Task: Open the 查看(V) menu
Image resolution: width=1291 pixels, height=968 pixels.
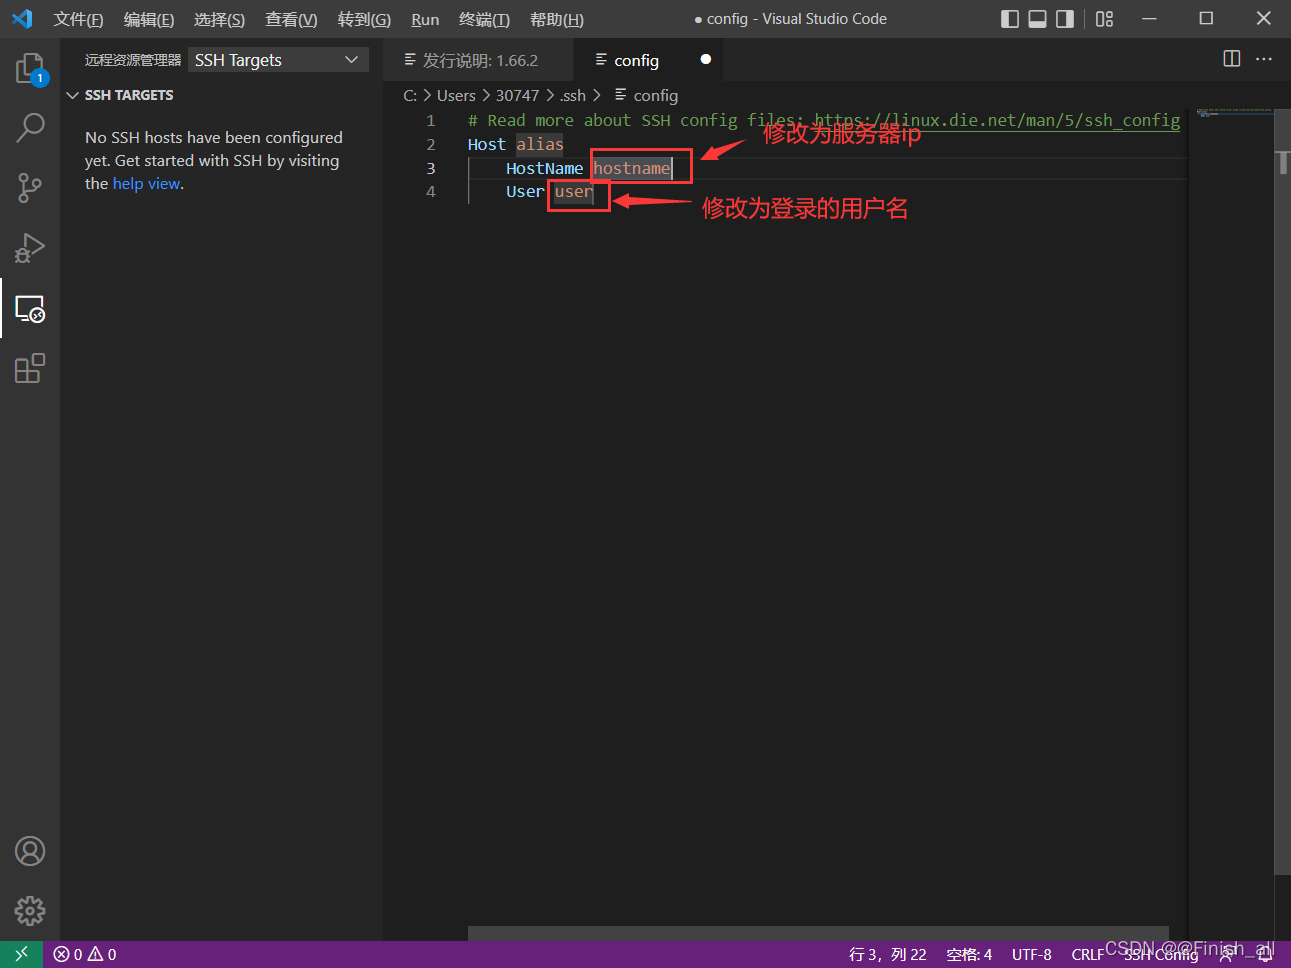Action: (291, 19)
